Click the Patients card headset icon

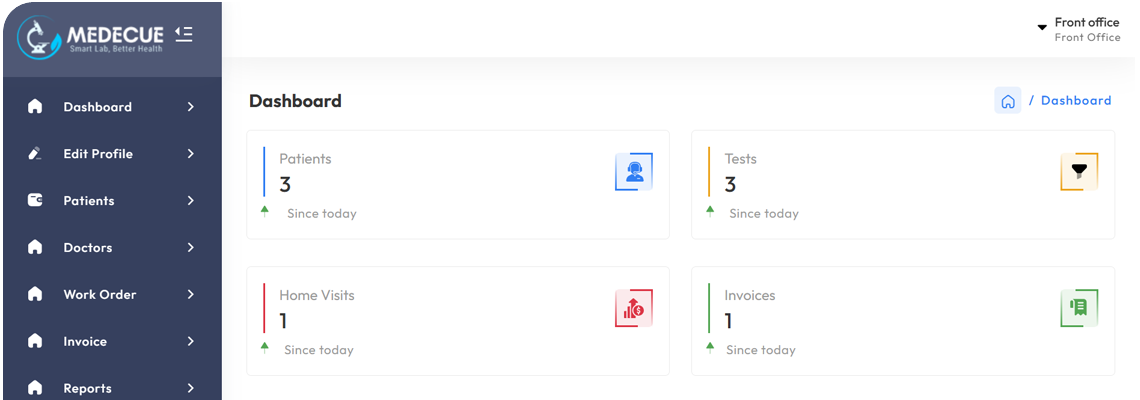634,171
